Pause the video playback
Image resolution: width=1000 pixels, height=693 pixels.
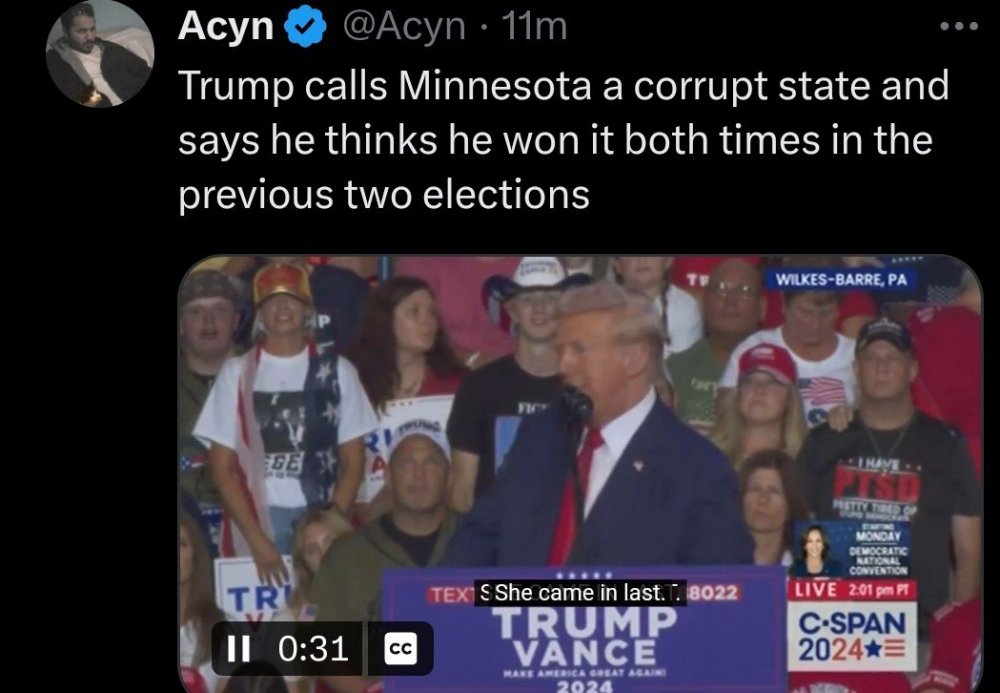239,649
